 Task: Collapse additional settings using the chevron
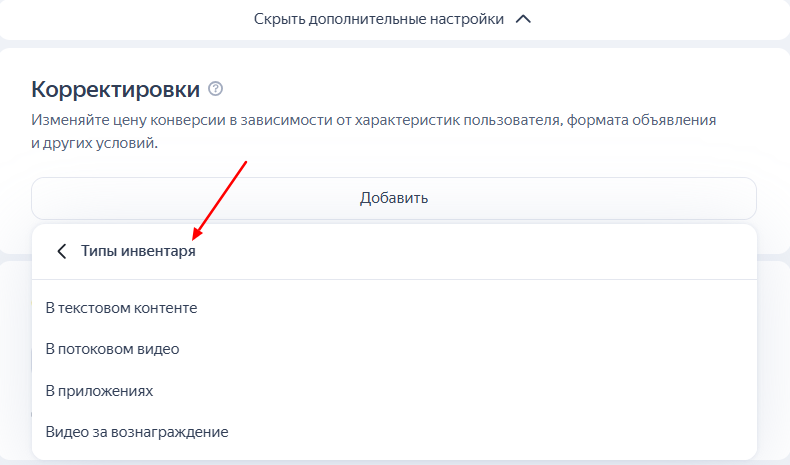pos(522,19)
